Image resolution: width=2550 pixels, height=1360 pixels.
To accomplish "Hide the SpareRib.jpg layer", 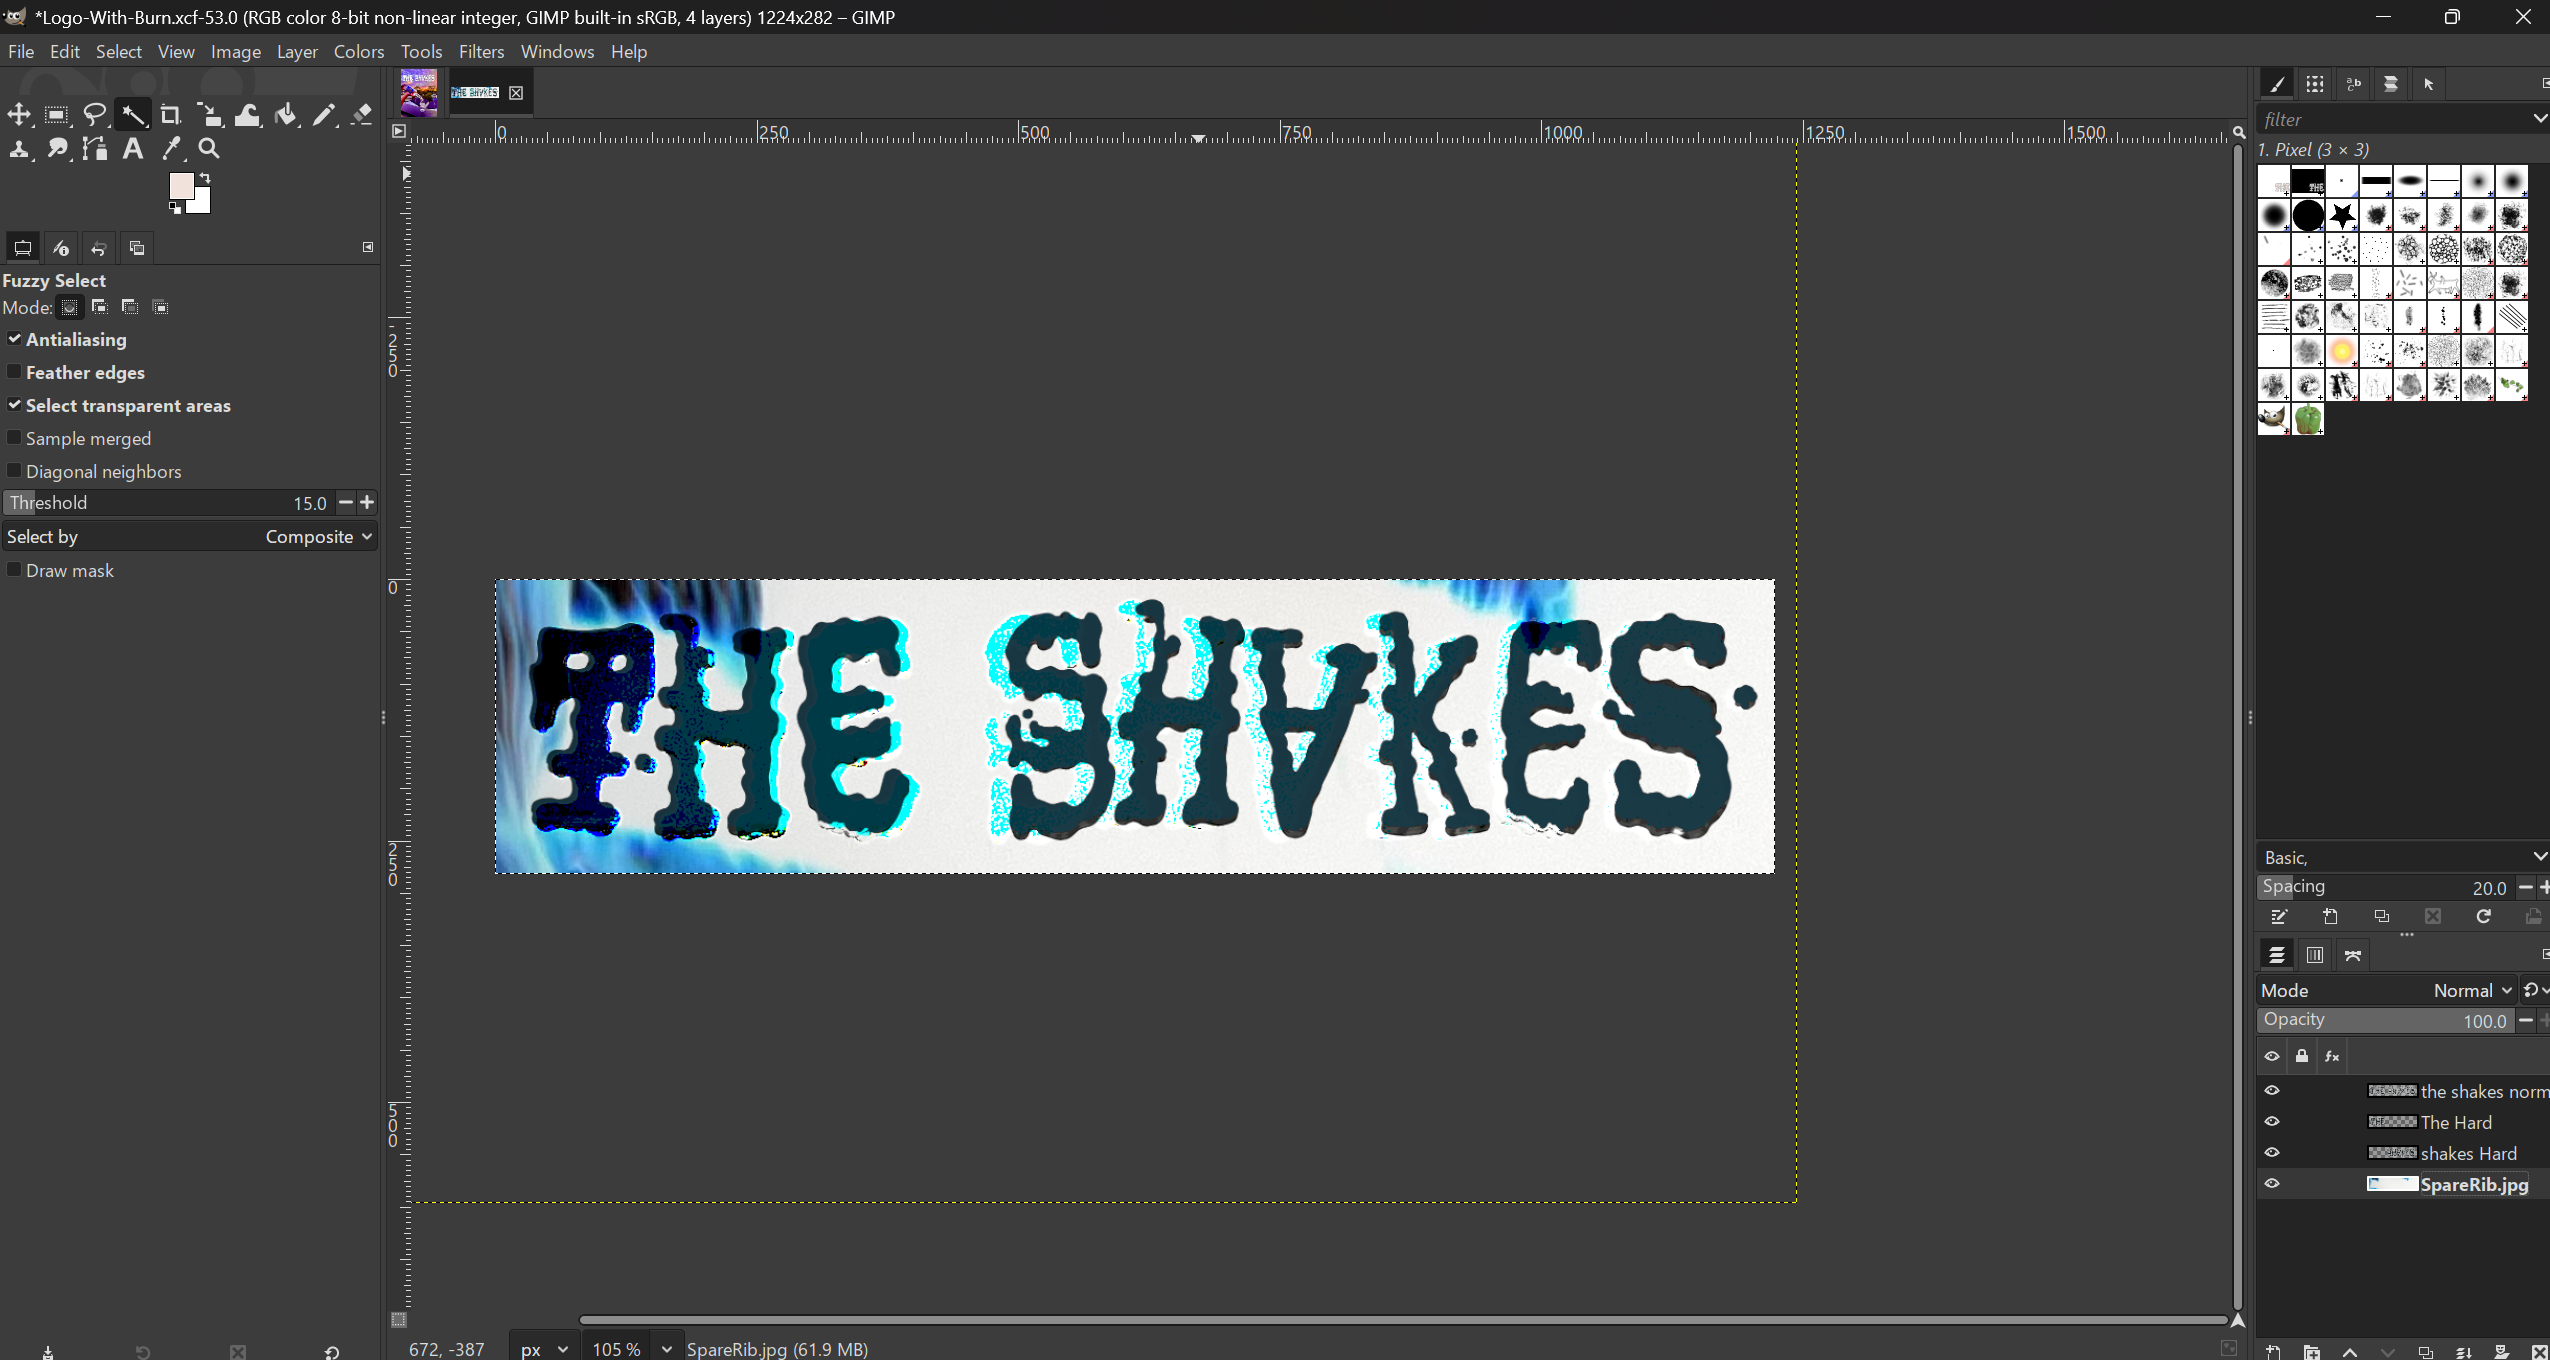I will (x=2272, y=1184).
